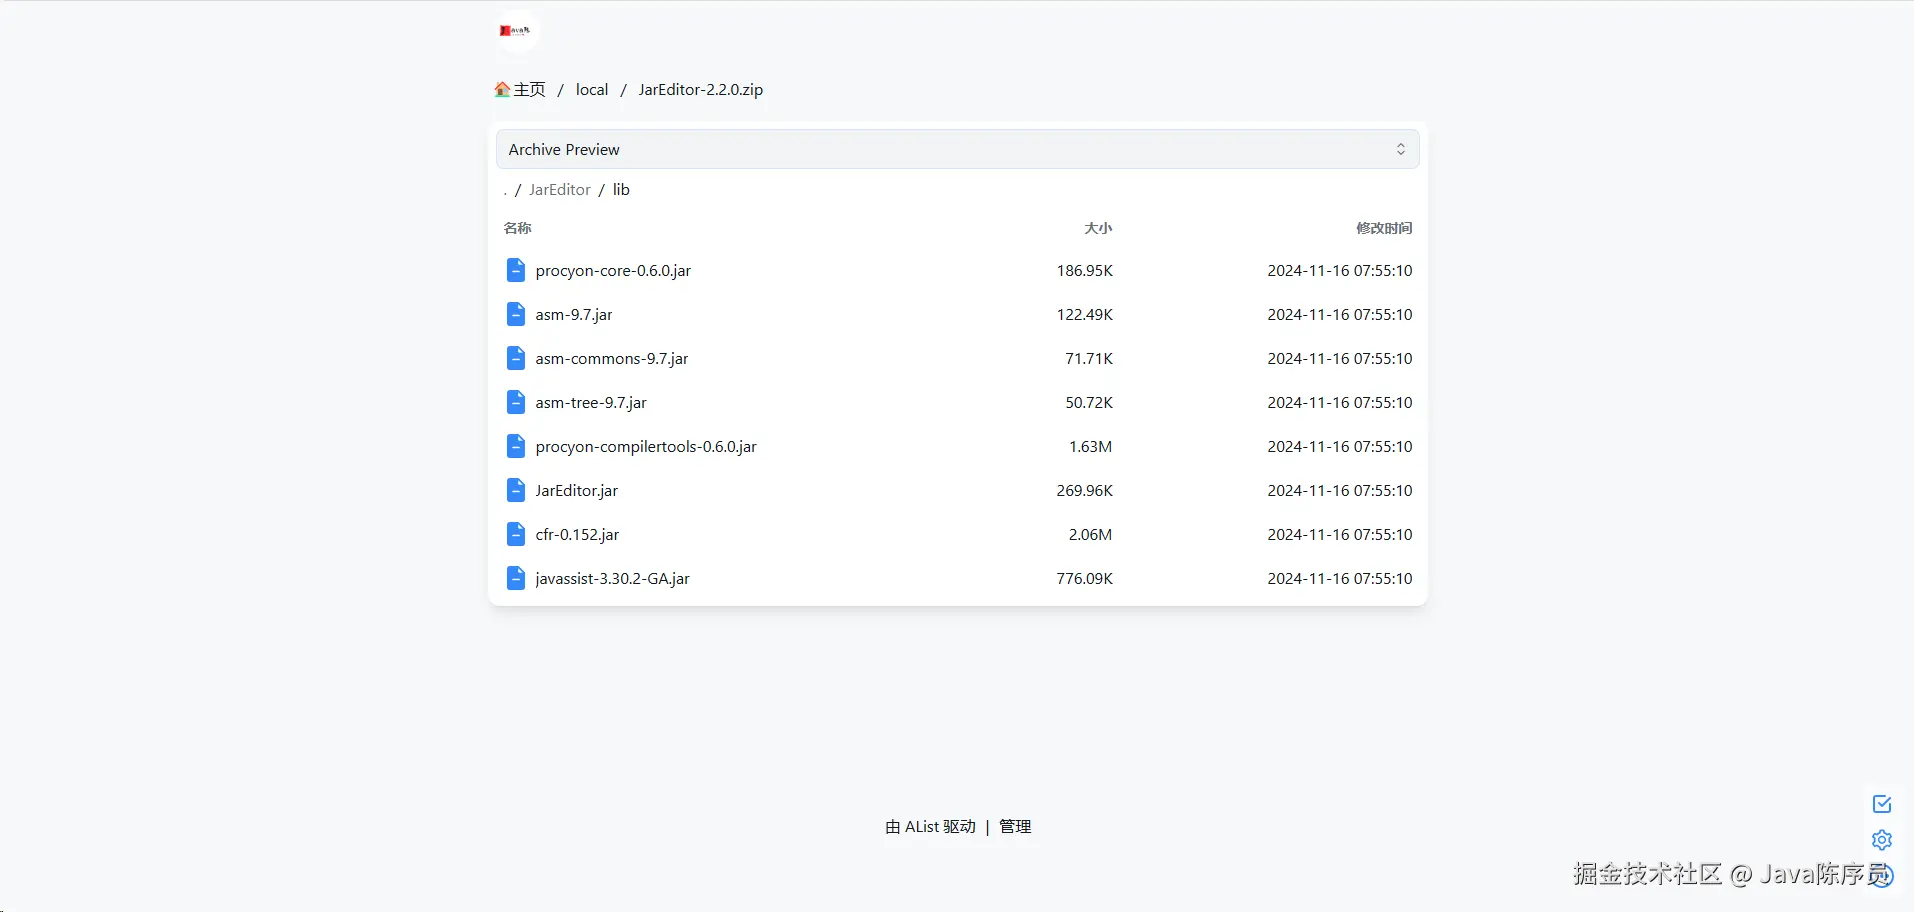Select cfr-0.152.jar file name

click(x=577, y=535)
